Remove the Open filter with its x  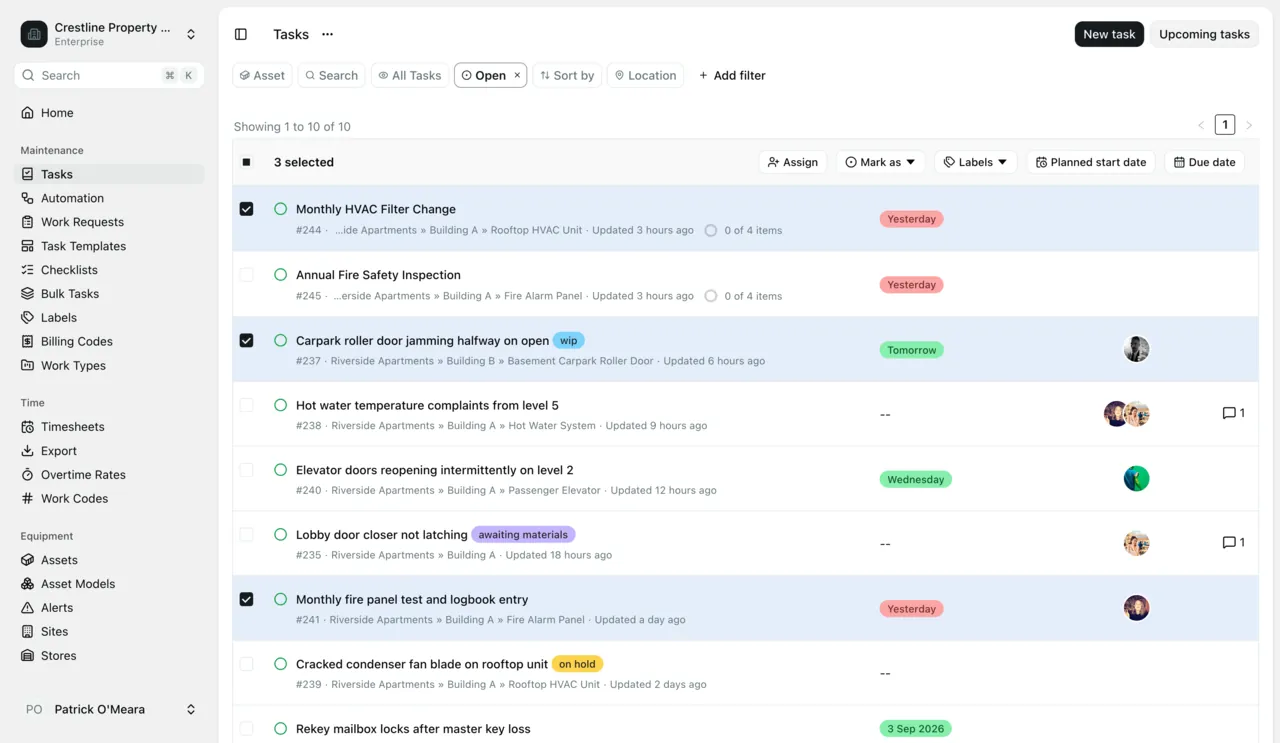(517, 75)
